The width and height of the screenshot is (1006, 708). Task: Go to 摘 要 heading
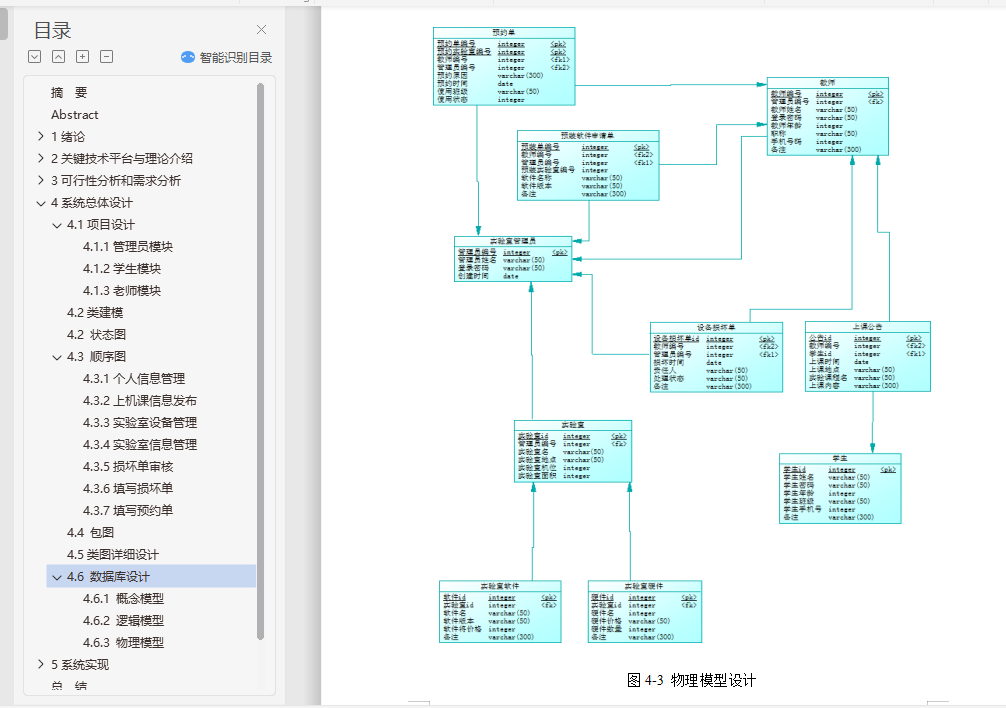pyautogui.click(x=69, y=92)
